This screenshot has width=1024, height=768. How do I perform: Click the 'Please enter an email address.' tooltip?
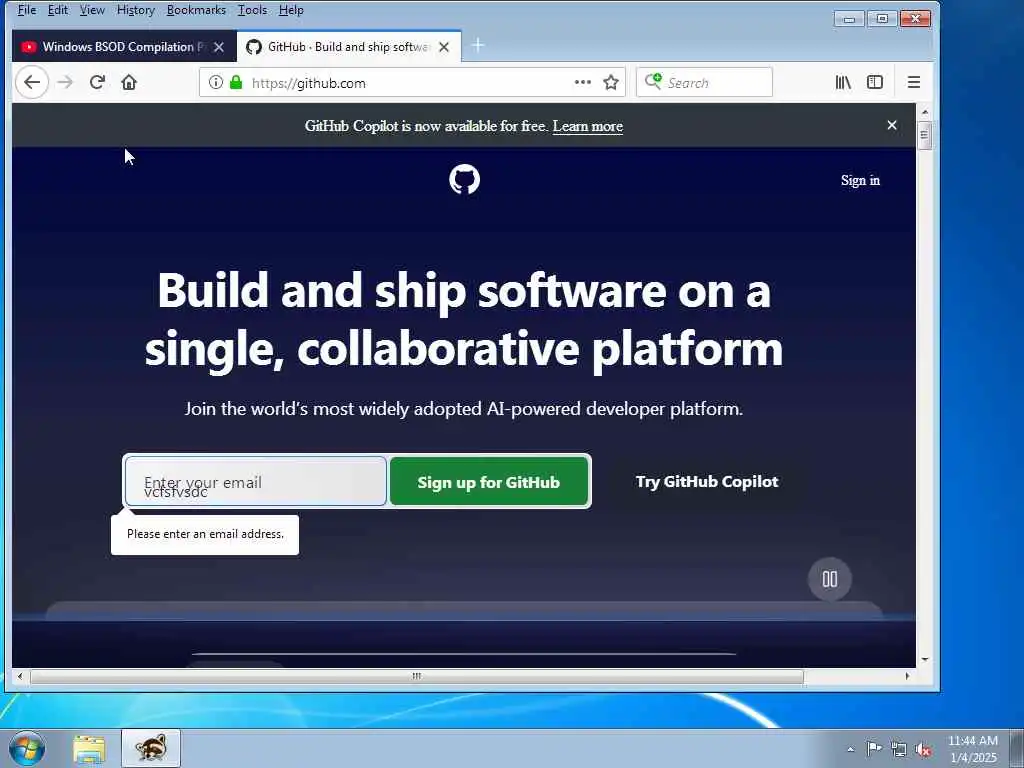205,534
